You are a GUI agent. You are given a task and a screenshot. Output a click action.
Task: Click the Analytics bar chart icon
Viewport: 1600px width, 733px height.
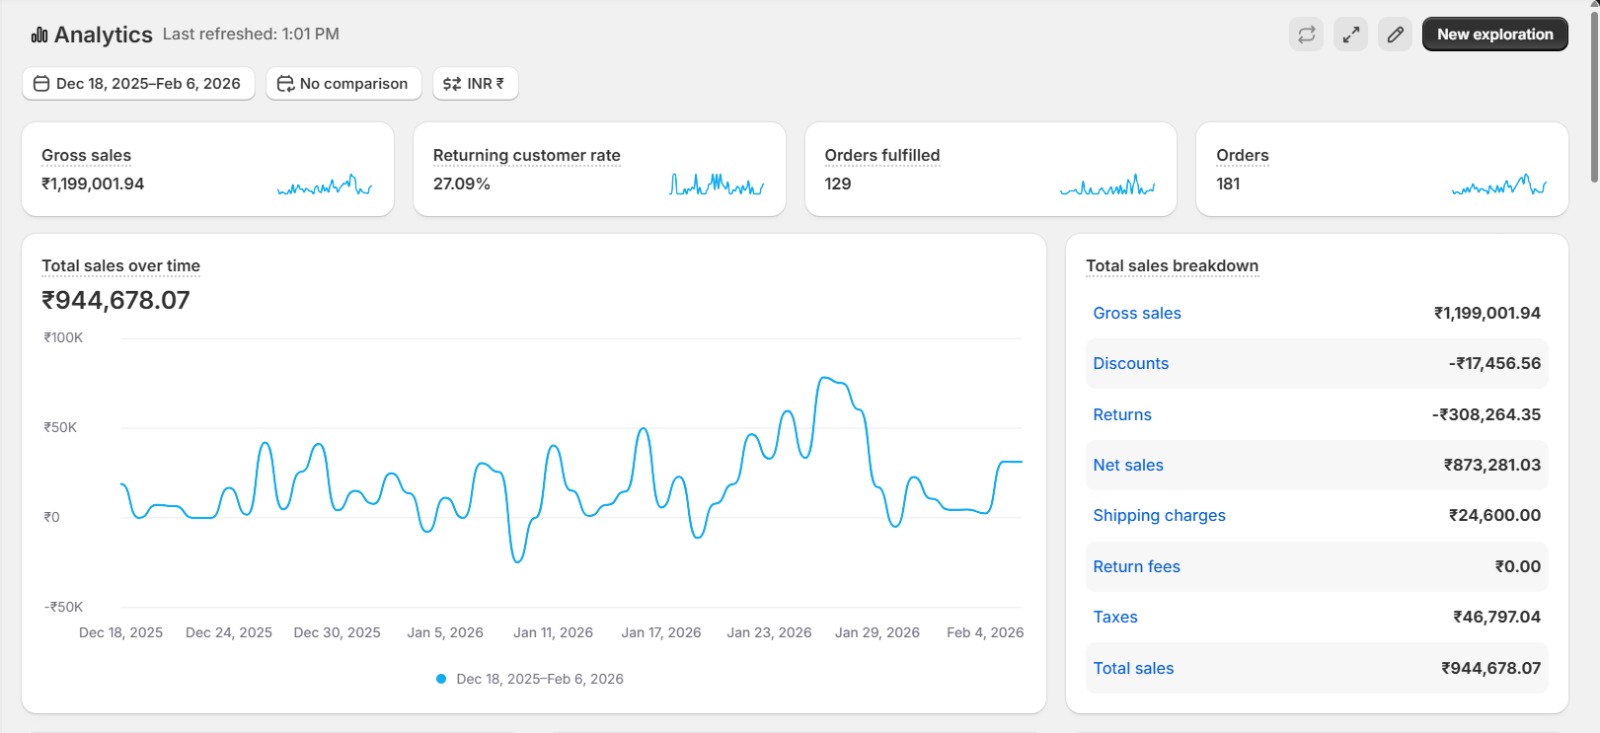(x=39, y=35)
